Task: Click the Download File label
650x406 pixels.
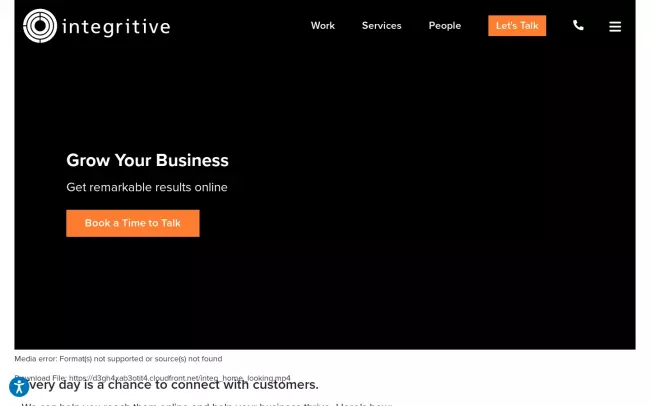Action: (x=41, y=378)
